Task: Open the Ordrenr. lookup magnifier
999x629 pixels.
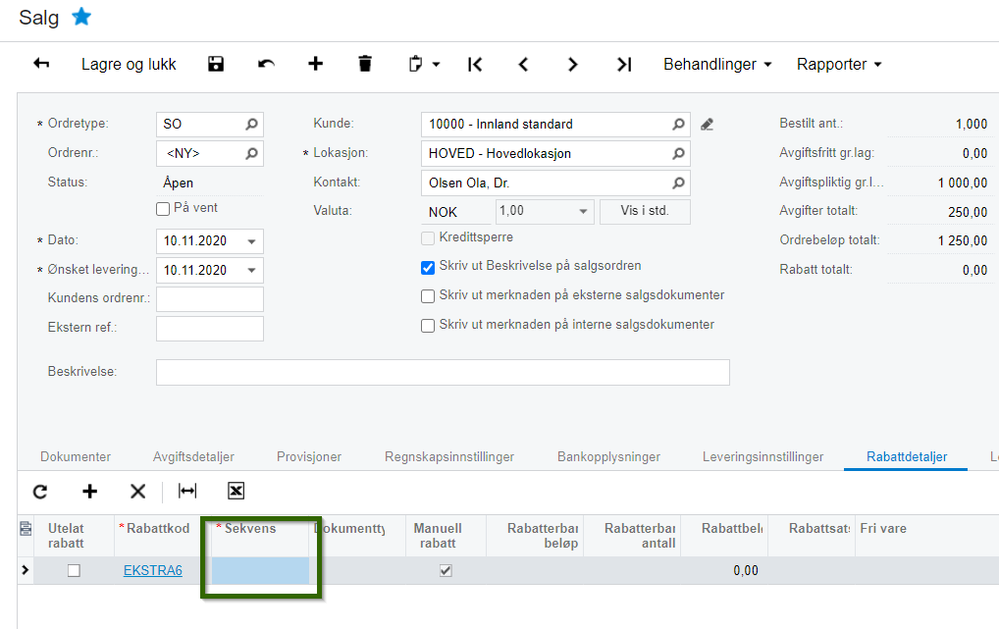Action: (x=252, y=154)
